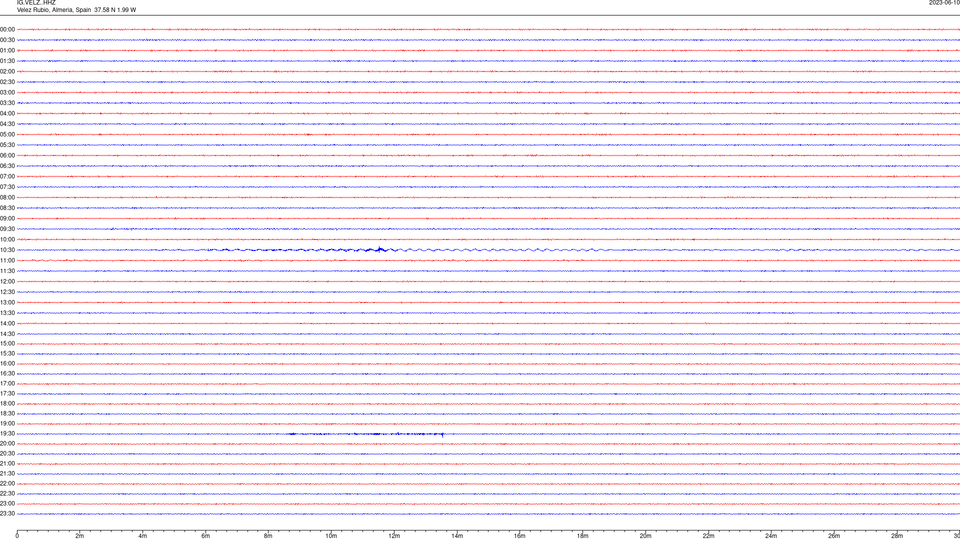Screen dimensions: 960x540
Task: Click the 0 mark on the minute axis
Action: 17,536
